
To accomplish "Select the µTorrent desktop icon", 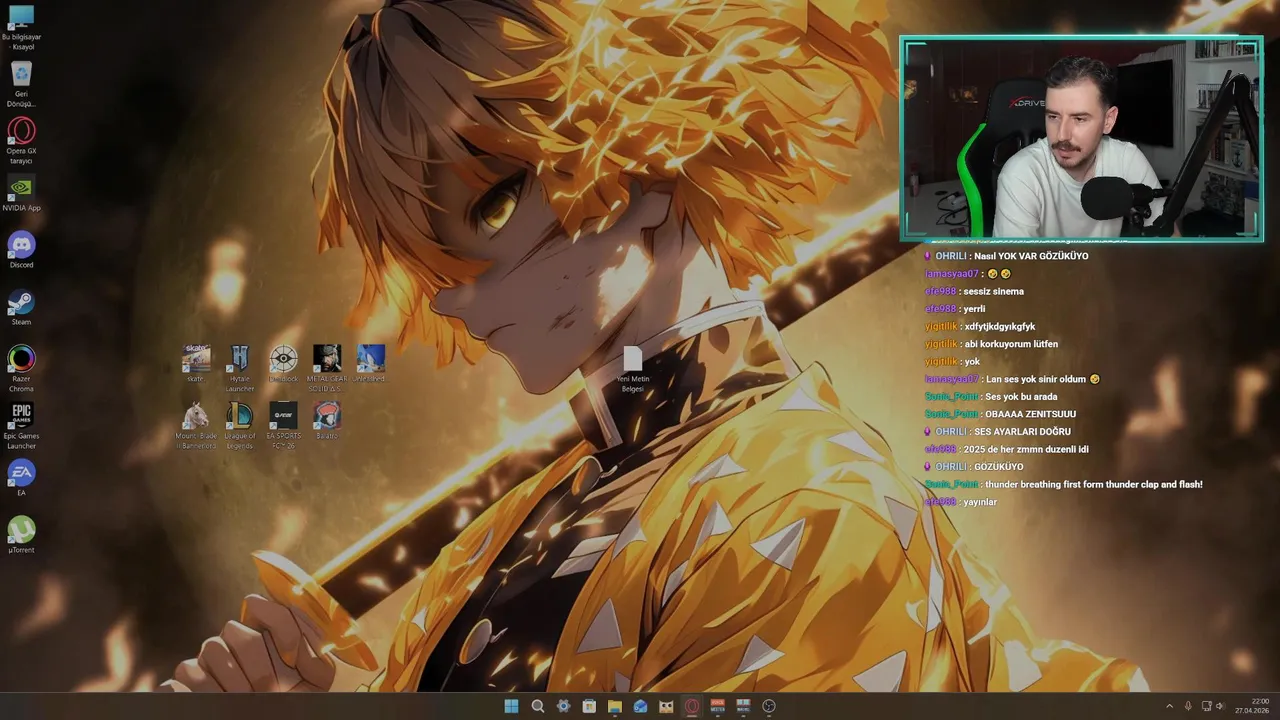I will pyautogui.click(x=21, y=536).
